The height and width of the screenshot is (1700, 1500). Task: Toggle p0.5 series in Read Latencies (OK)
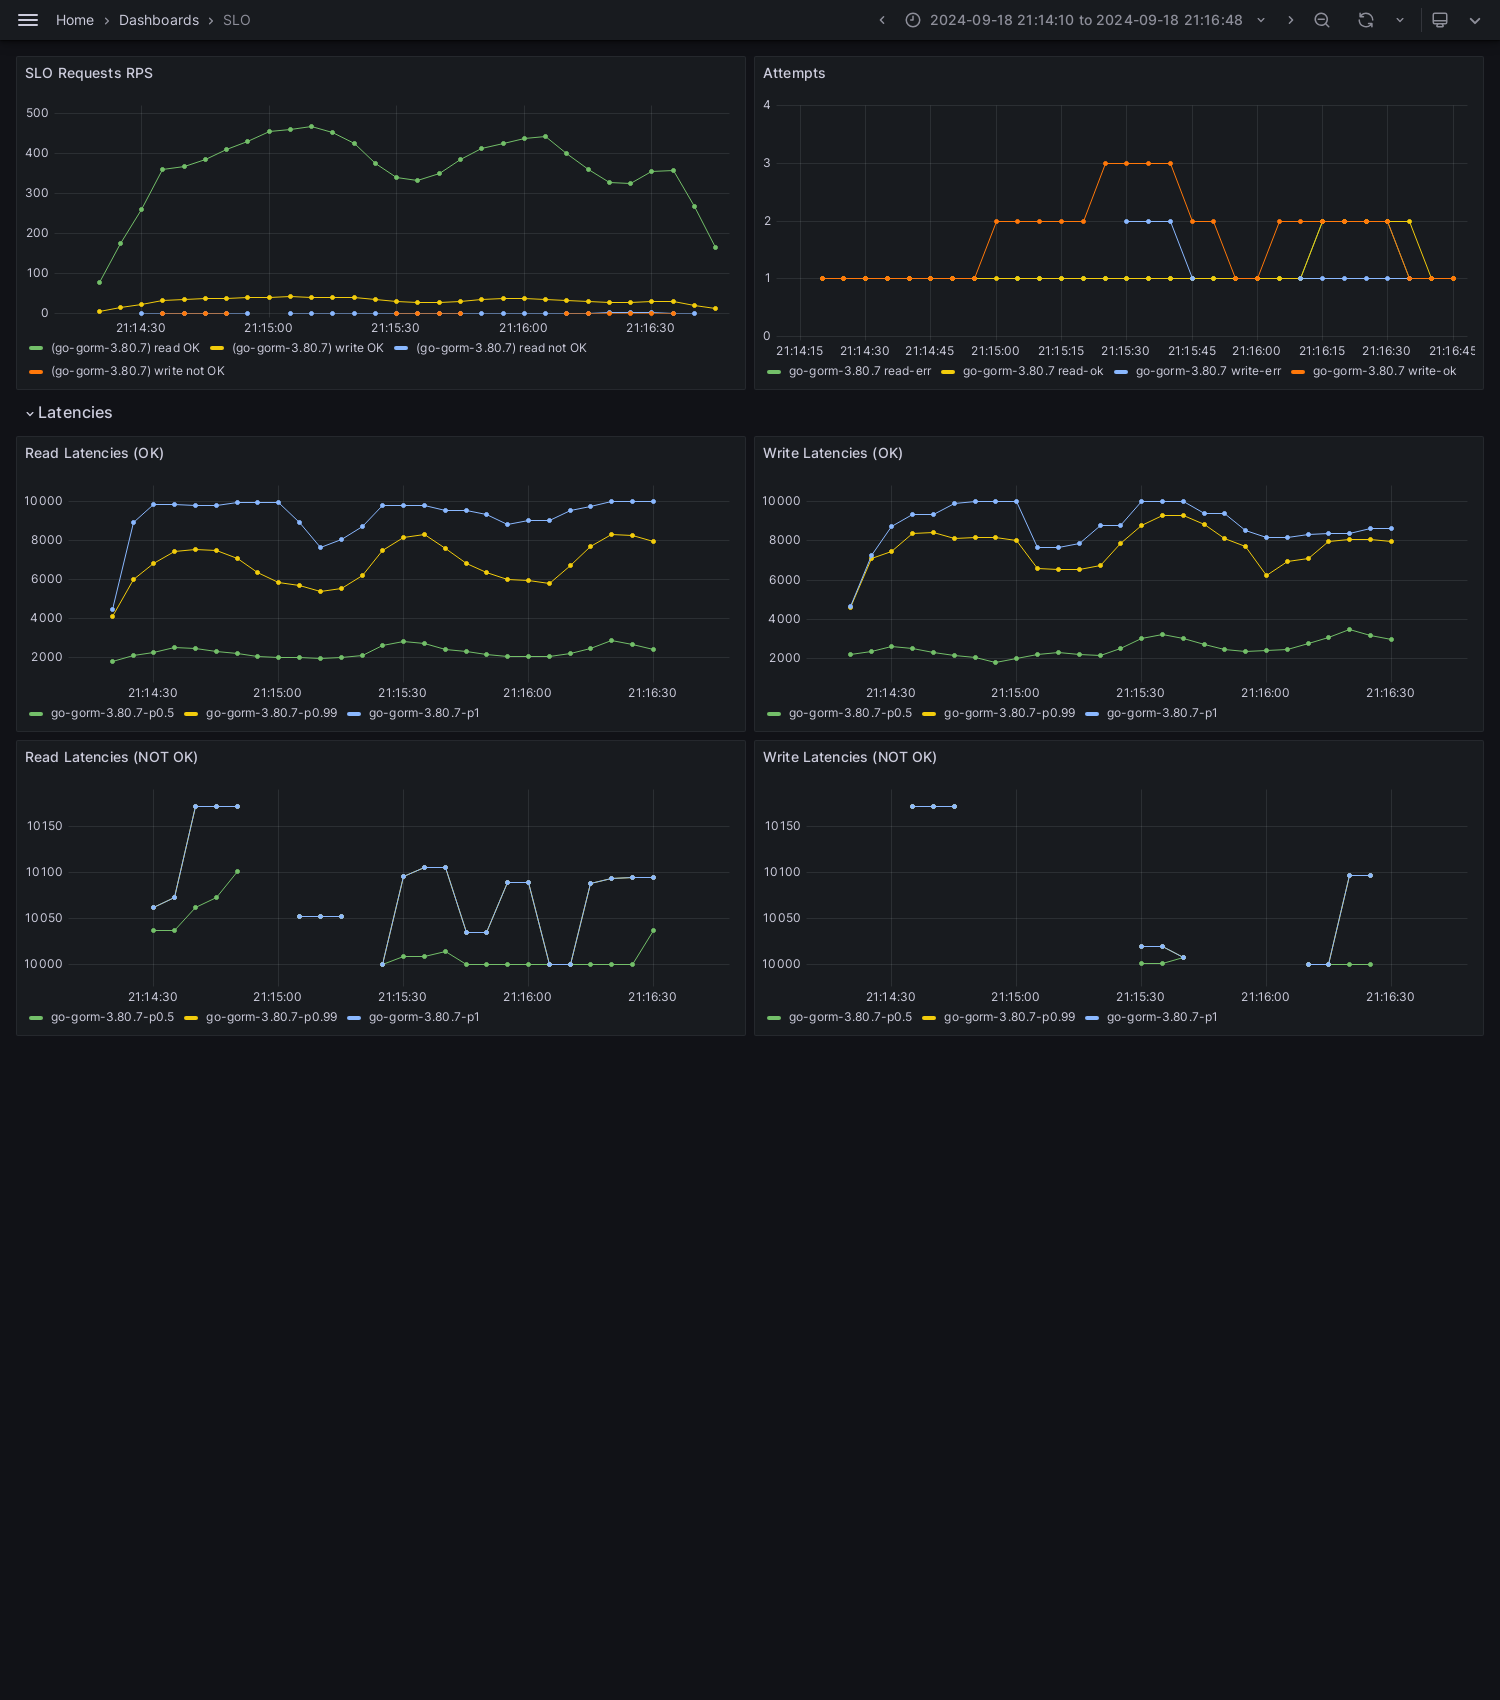point(112,713)
